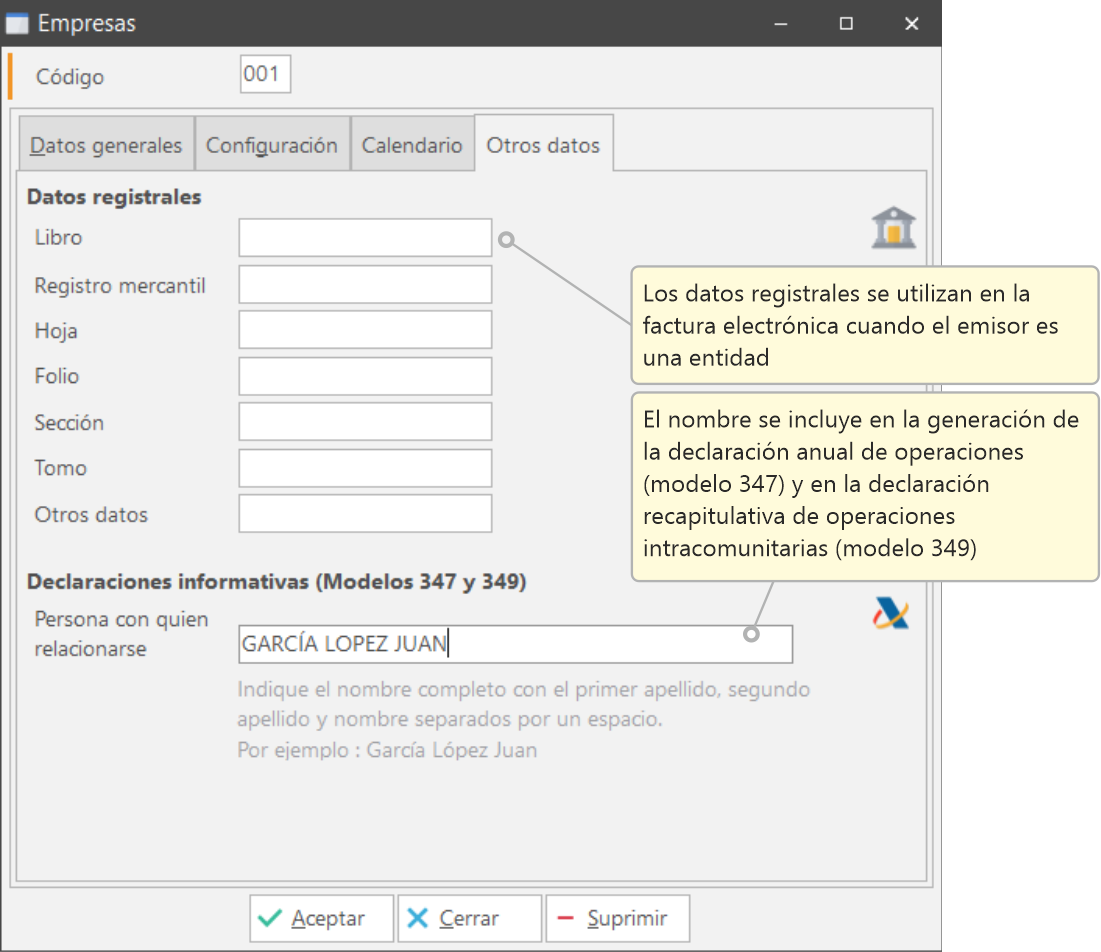Click the Sección input box
This screenshot has height=952, width=1101.
365,422
